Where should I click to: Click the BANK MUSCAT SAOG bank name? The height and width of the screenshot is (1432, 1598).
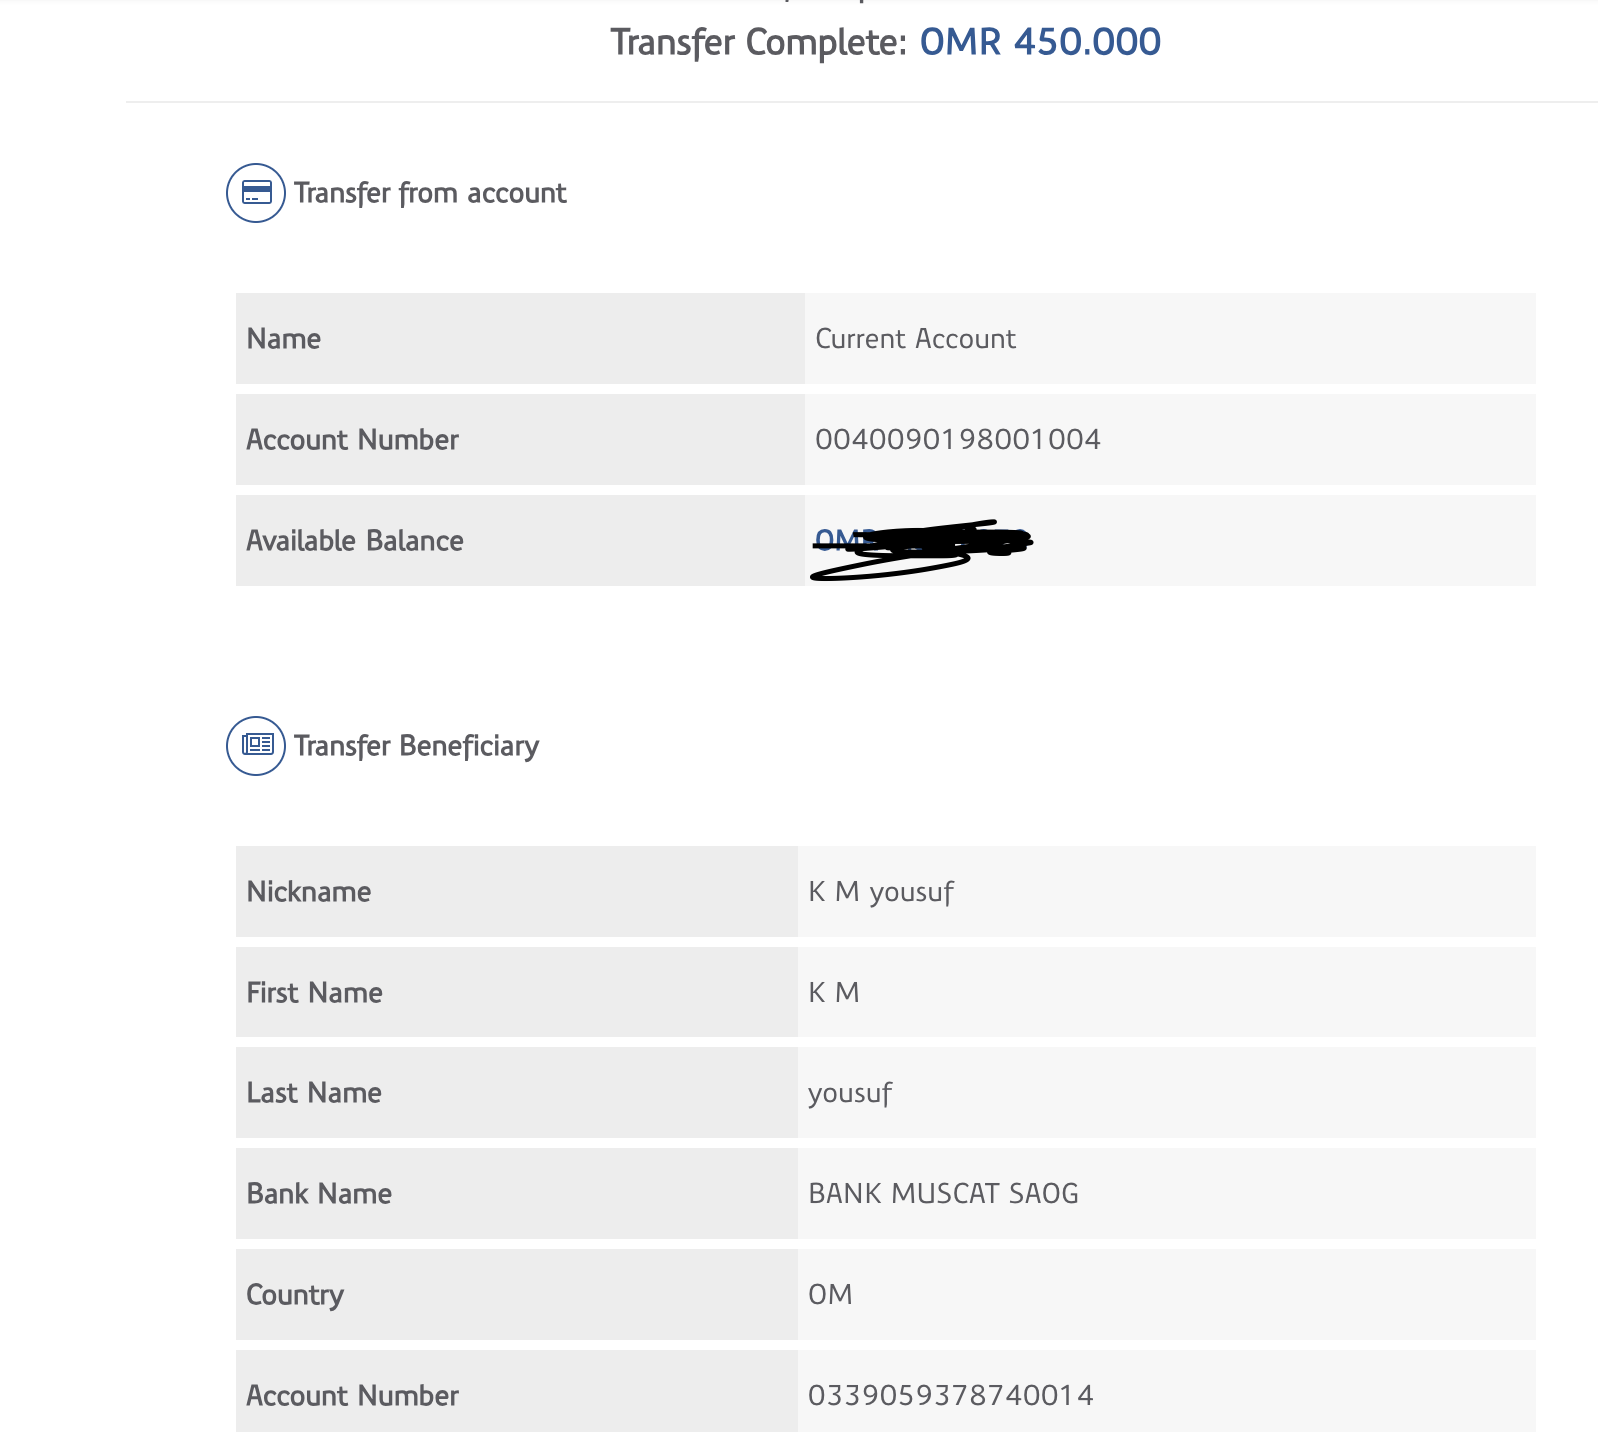click(x=943, y=1194)
